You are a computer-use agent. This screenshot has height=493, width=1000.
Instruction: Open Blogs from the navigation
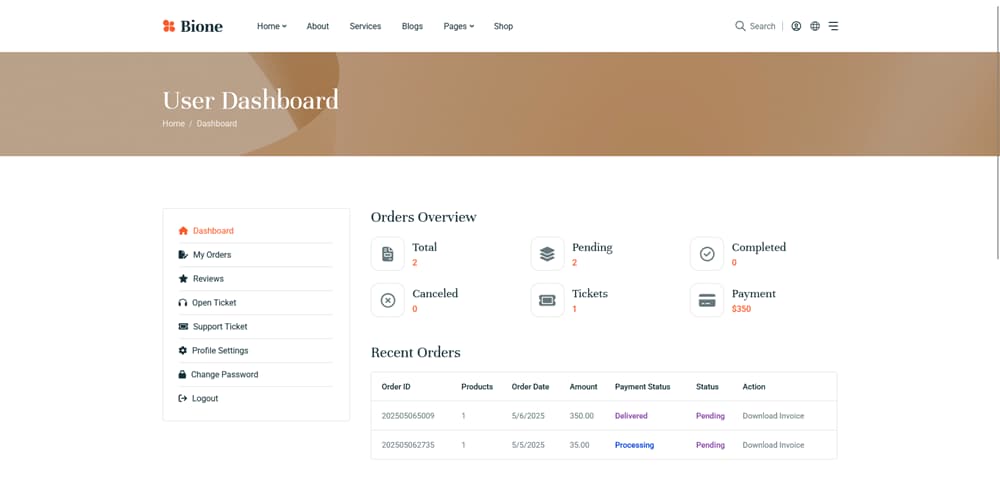click(412, 26)
